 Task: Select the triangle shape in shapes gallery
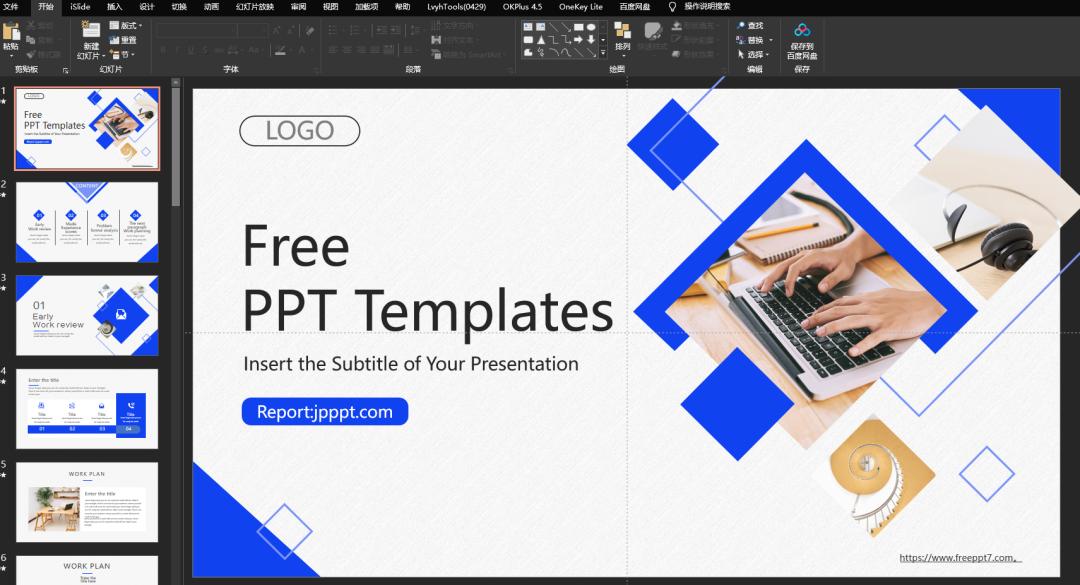point(541,40)
